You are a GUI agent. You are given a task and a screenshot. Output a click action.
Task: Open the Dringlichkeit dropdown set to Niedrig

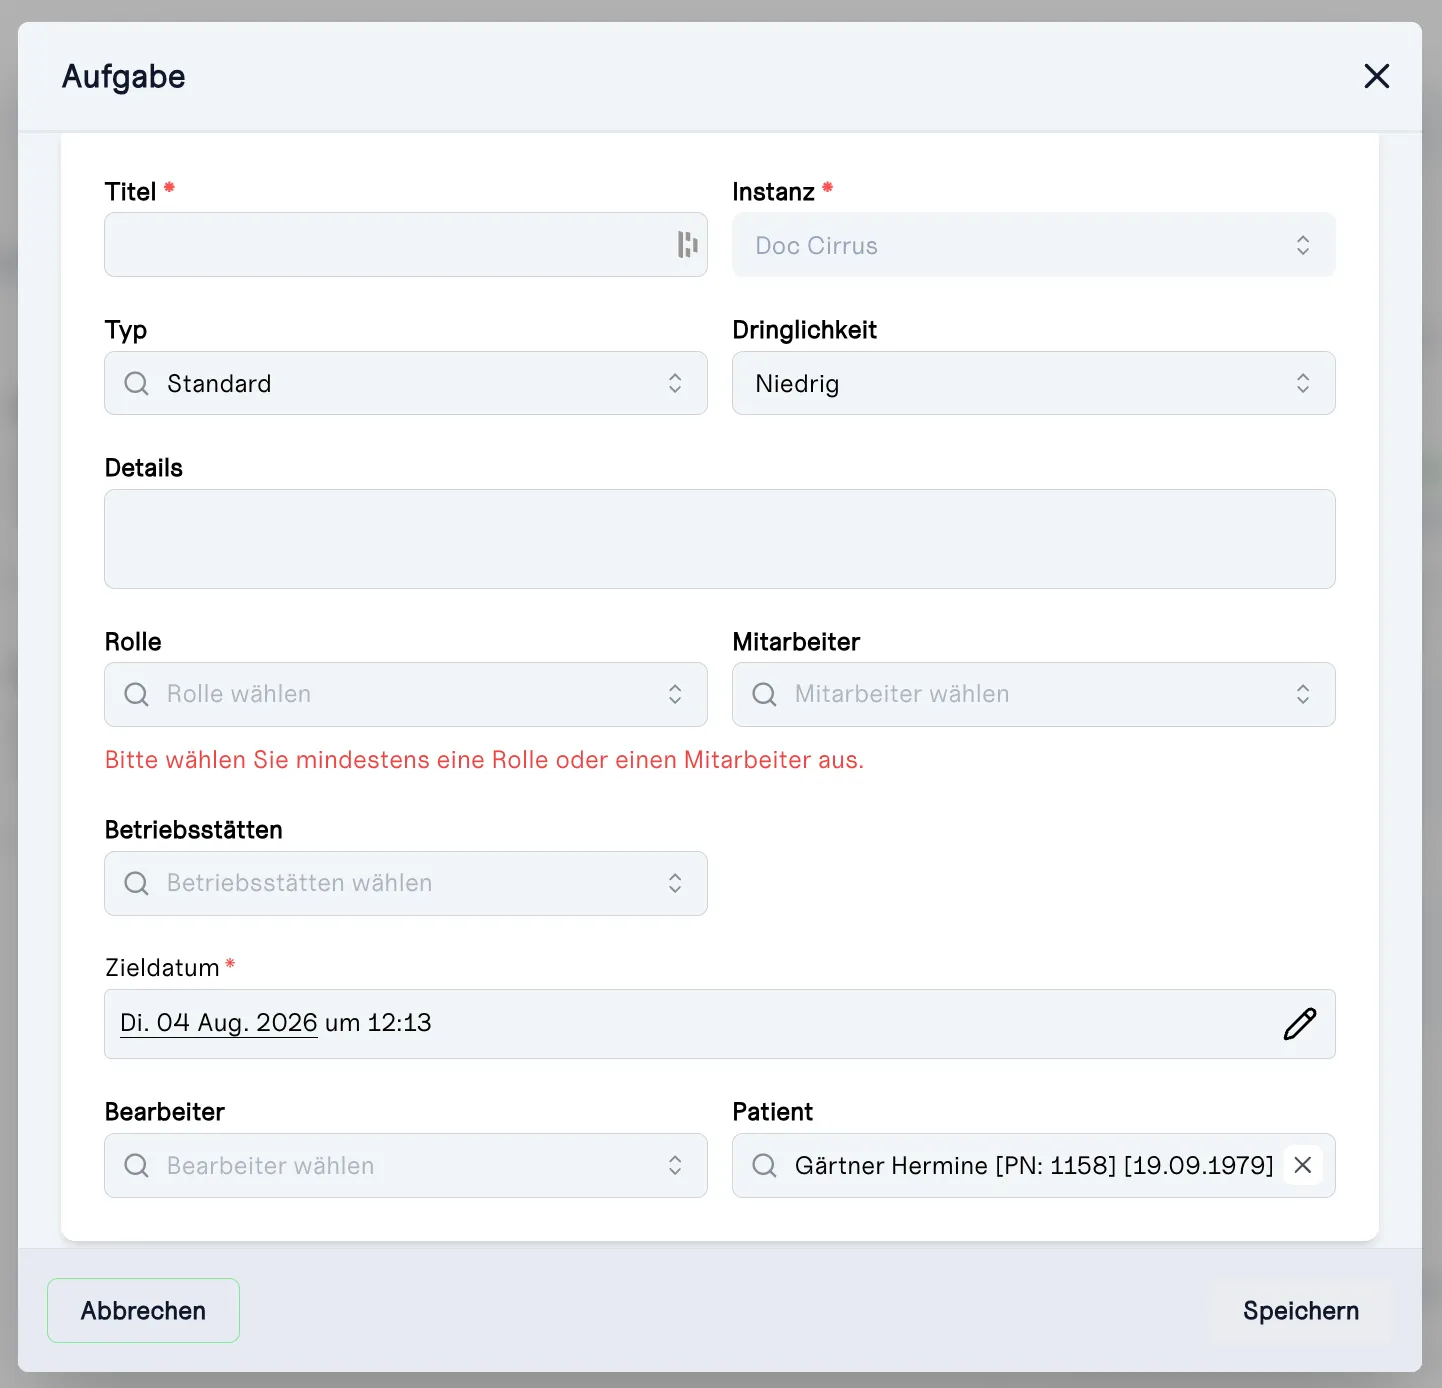pyautogui.click(x=1034, y=383)
